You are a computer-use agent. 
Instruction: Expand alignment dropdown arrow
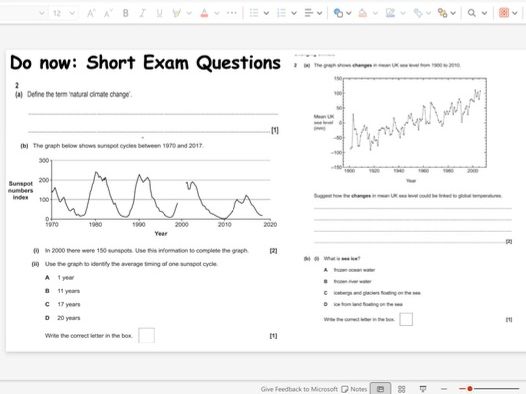click(x=319, y=13)
